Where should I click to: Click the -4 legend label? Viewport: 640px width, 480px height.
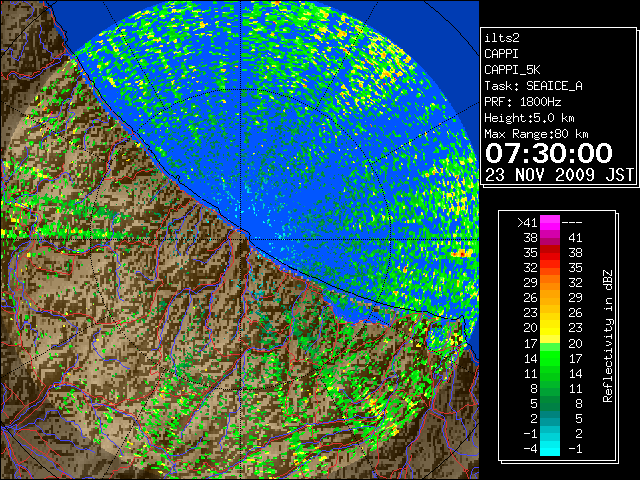click(x=530, y=449)
